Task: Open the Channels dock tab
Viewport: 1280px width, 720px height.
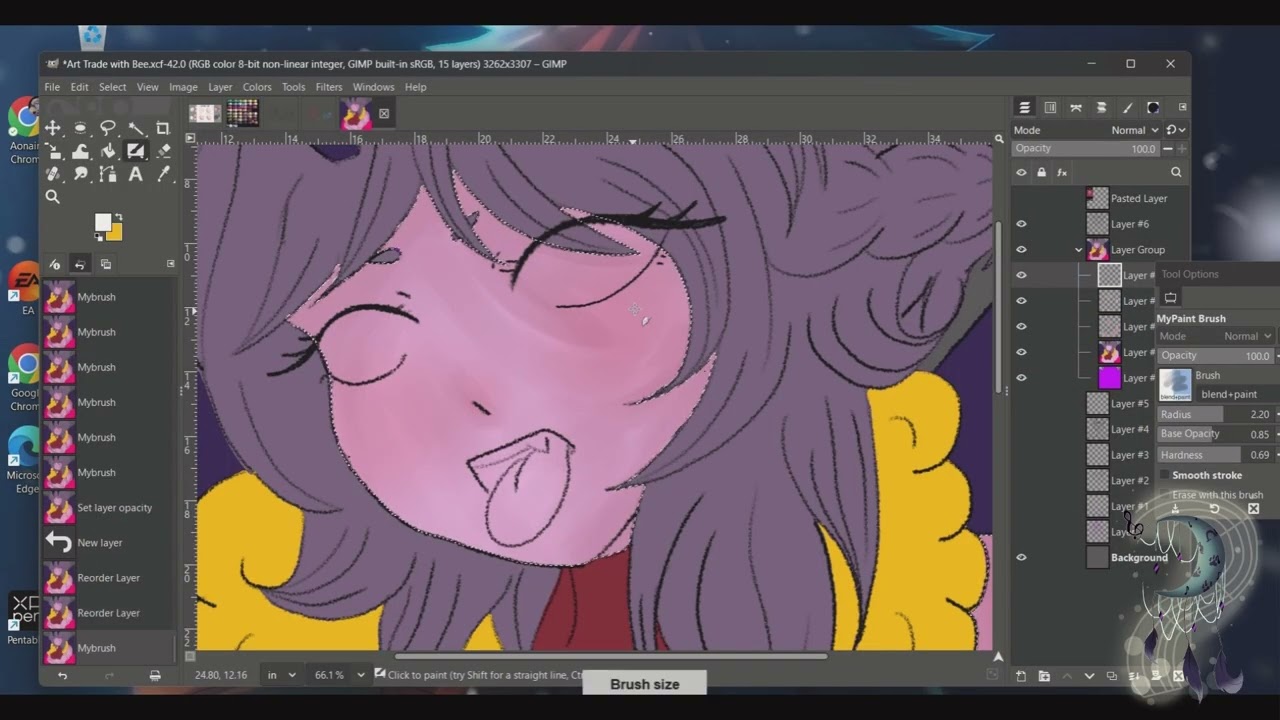Action: (1050, 108)
